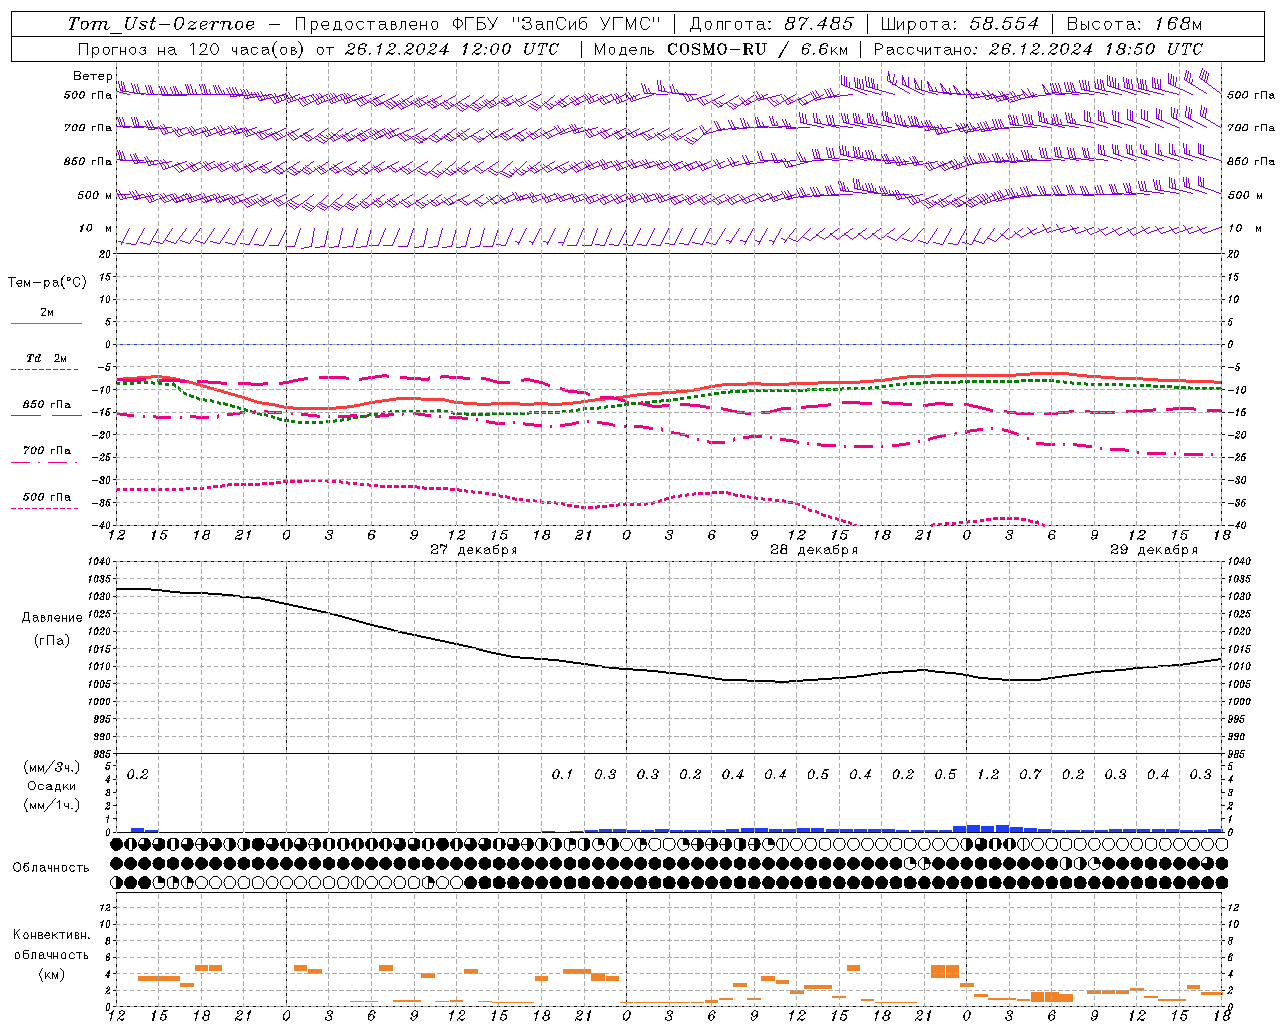This screenshot has width=1280, height=1024.
Task: Click the Ветер wind panel label
Action: [92, 76]
